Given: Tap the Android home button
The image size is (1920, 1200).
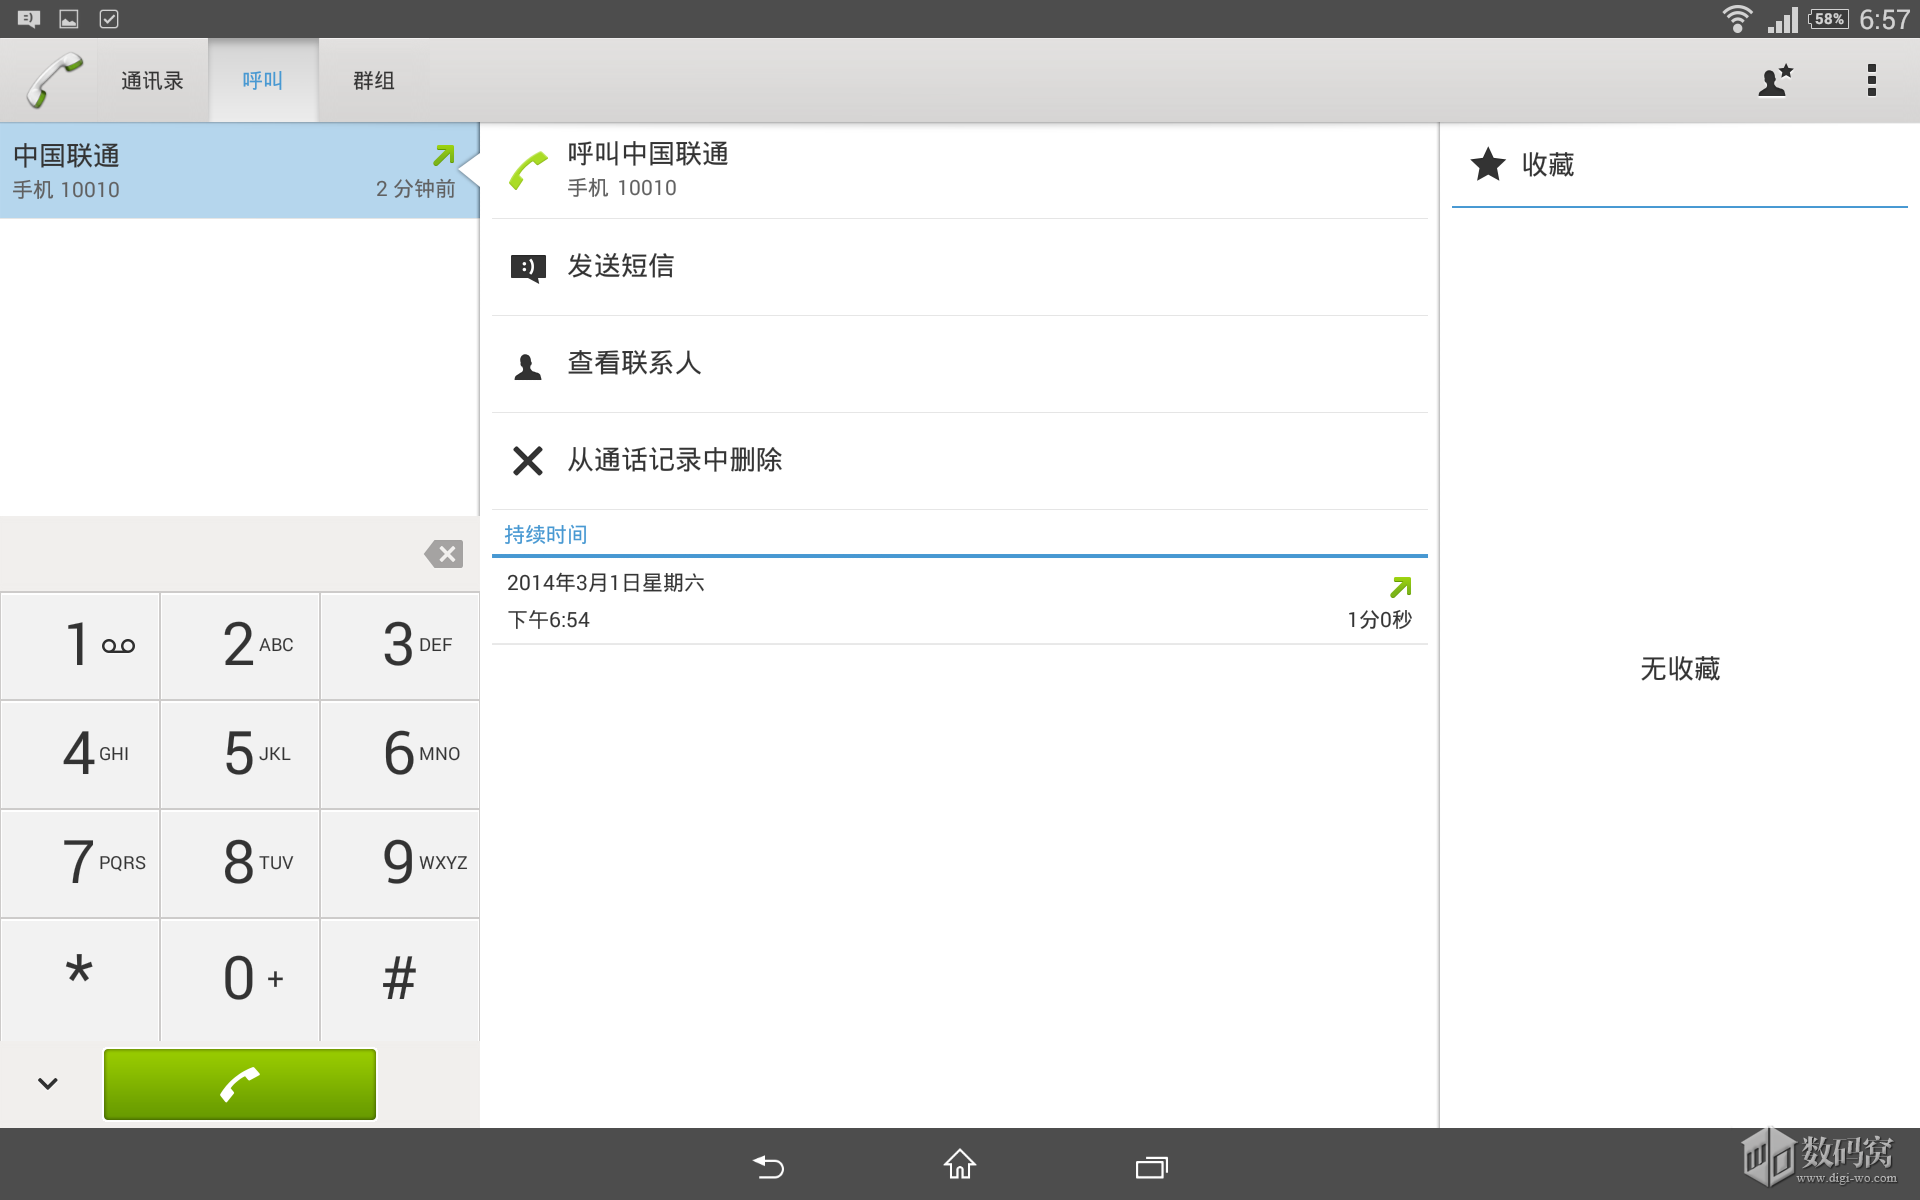Looking at the screenshot, I should pos(960,1165).
